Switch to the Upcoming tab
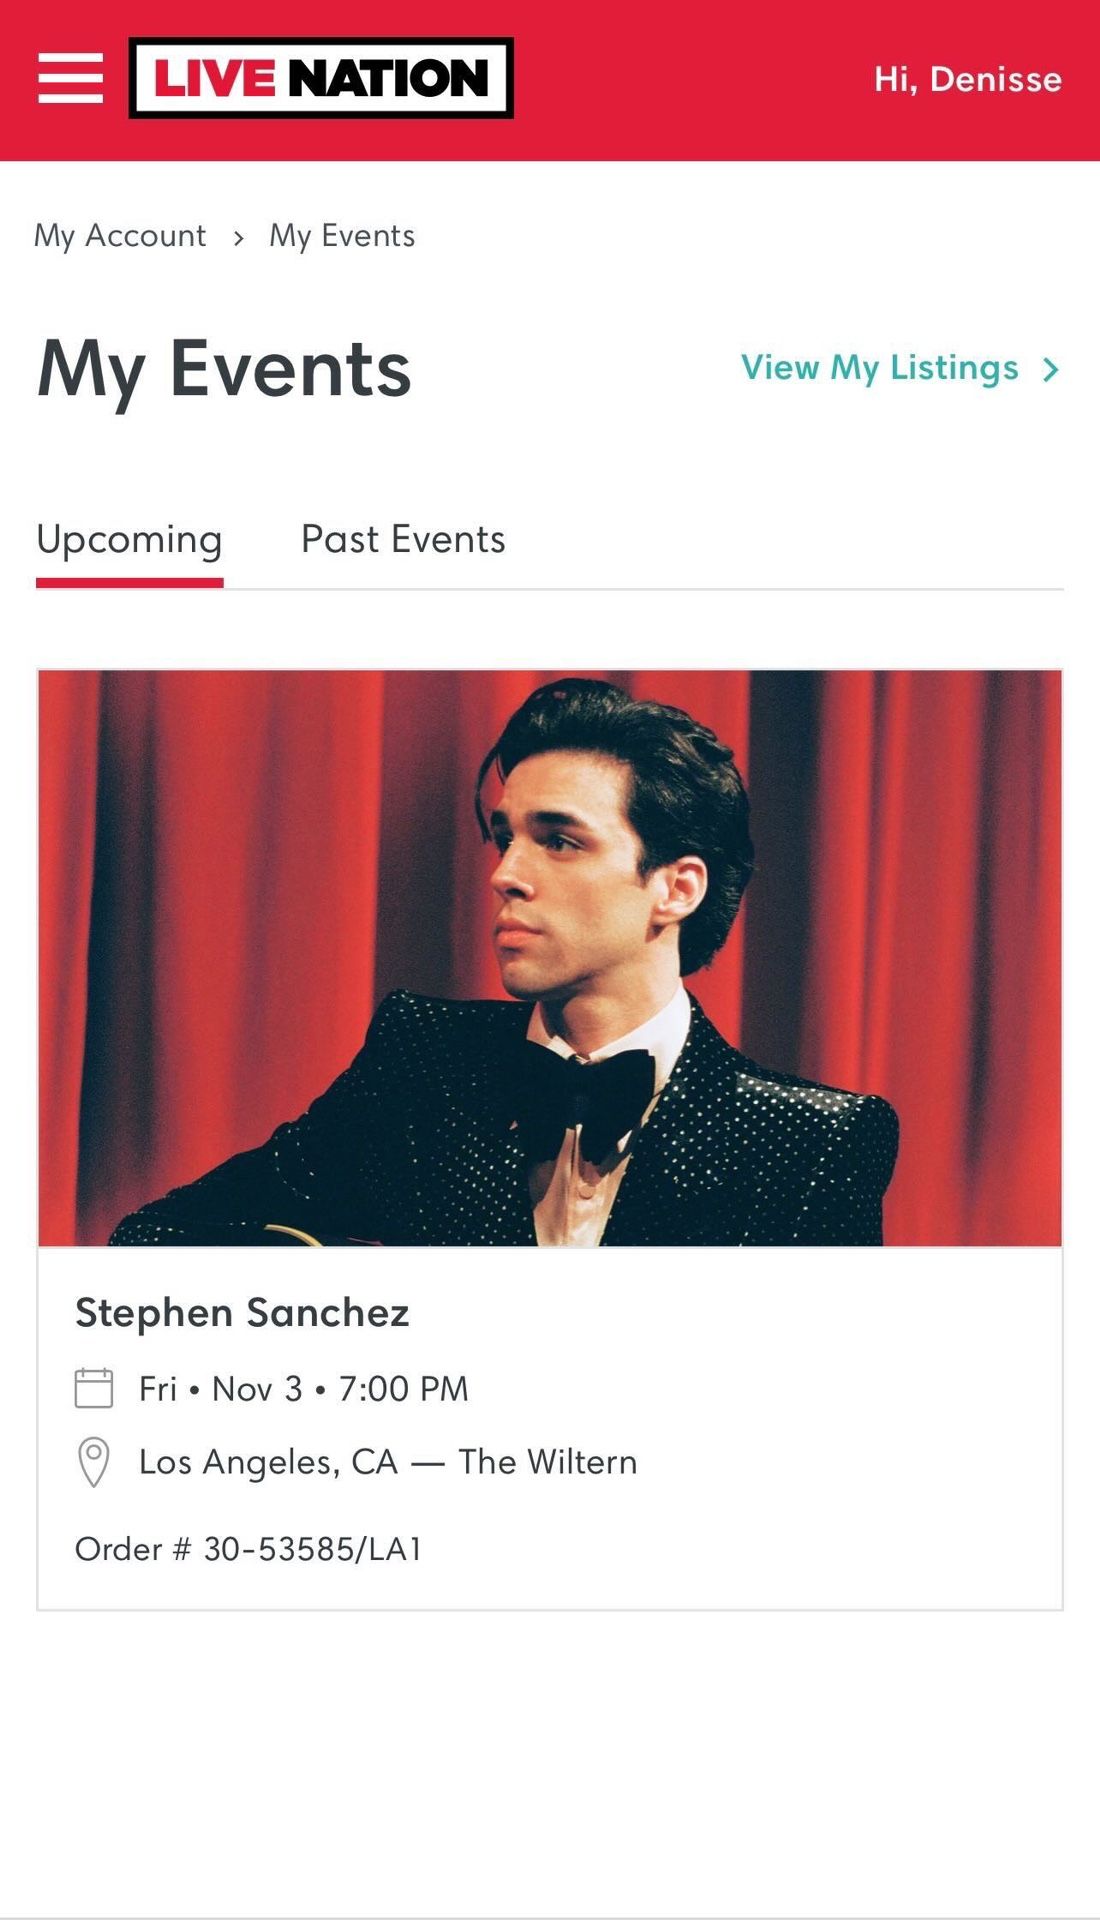Image resolution: width=1100 pixels, height=1920 pixels. pos(129,540)
